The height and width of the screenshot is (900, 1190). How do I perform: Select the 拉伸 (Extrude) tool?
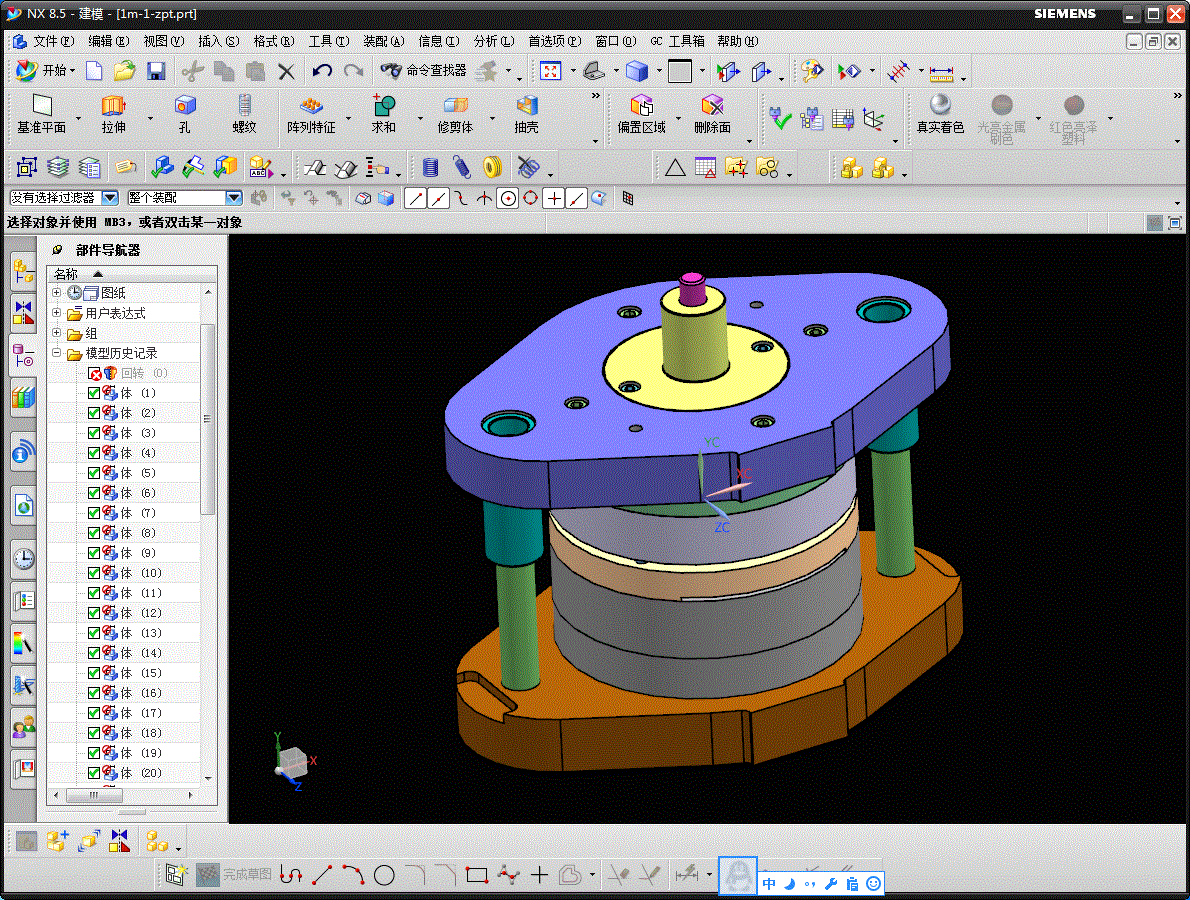pyautogui.click(x=114, y=114)
